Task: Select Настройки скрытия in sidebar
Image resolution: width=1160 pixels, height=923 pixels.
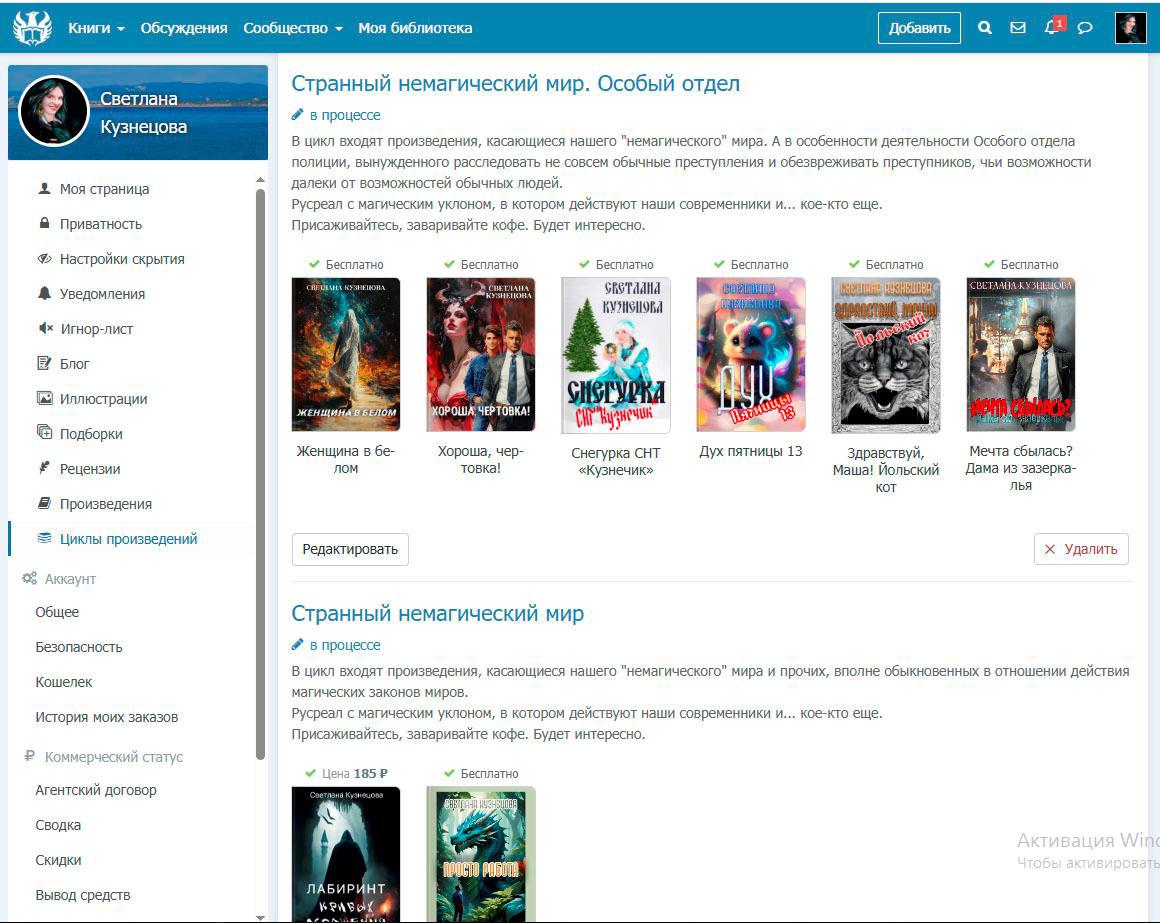Action: tap(122, 259)
